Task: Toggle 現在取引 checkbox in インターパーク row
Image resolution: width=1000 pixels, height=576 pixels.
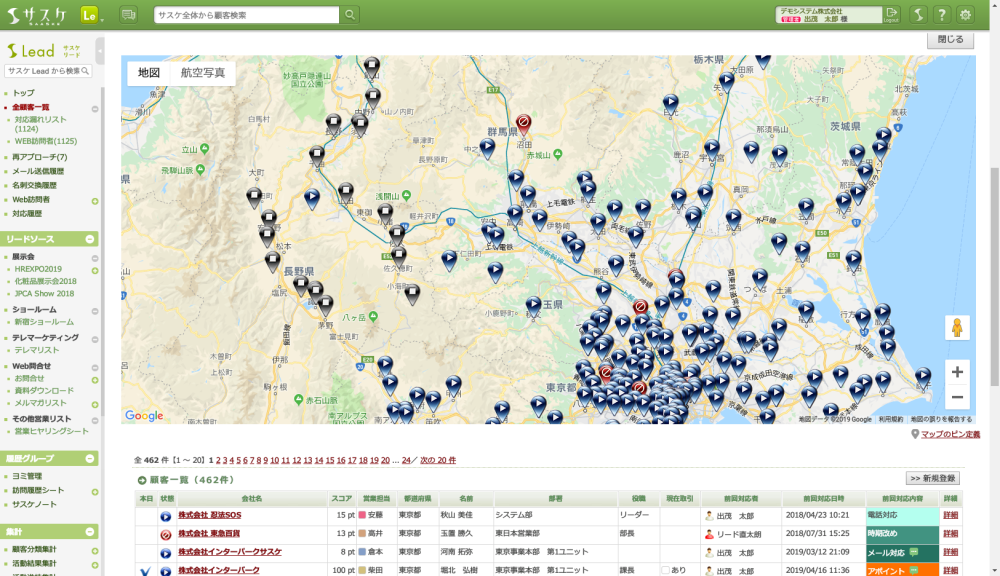Action: point(666,570)
